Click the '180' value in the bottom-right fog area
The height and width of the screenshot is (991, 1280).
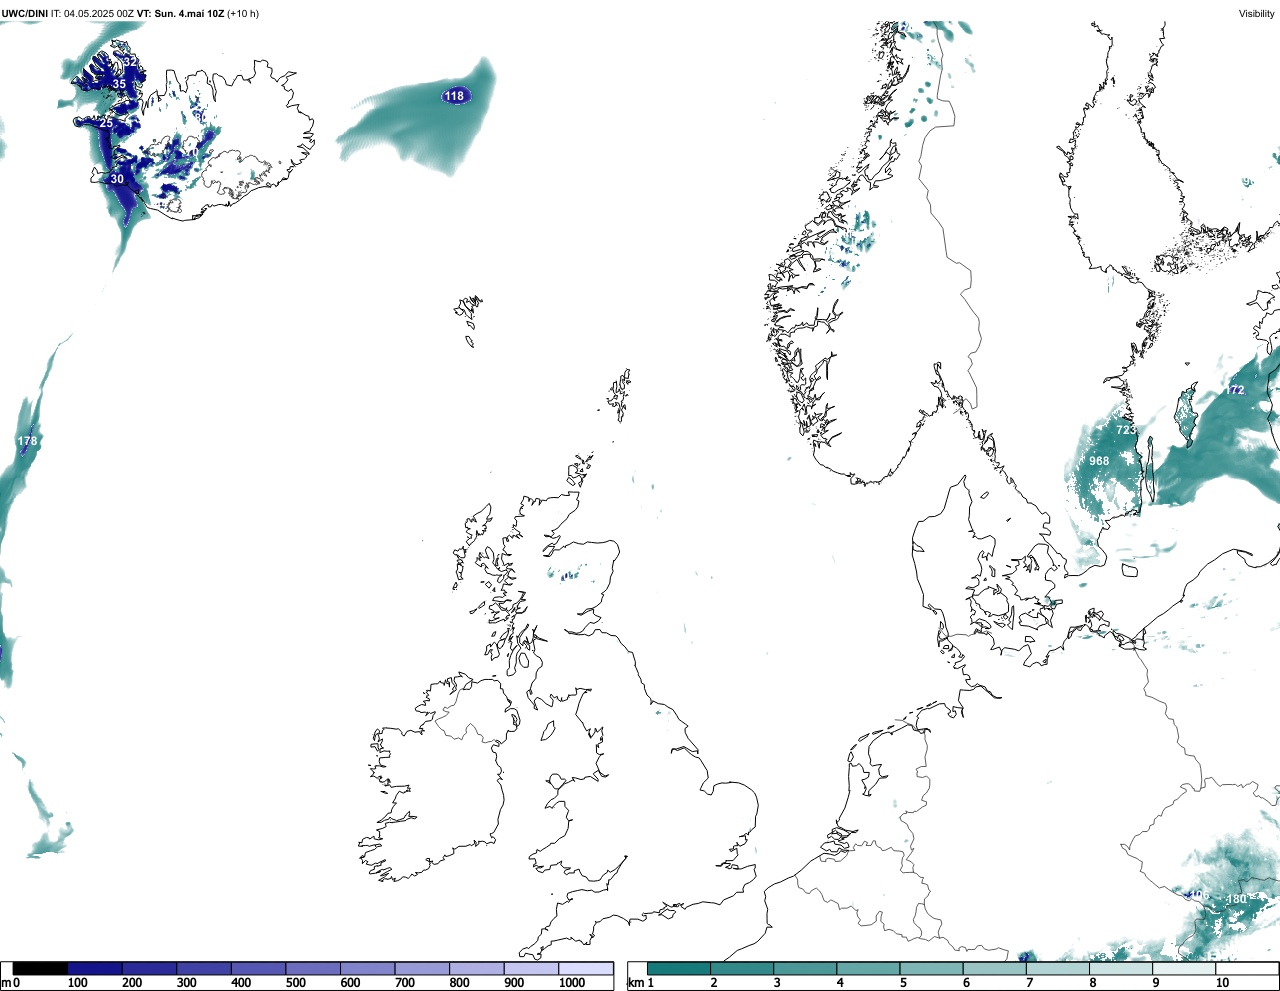click(1237, 900)
